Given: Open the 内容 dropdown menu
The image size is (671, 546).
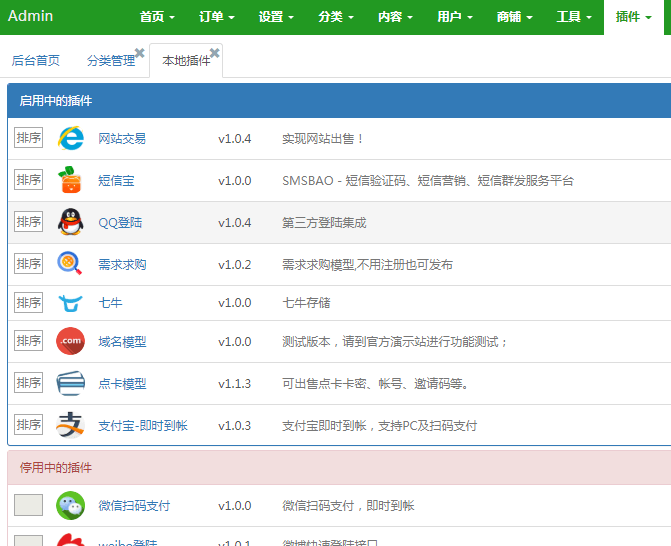Looking at the screenshot, I should [x=395, y=17].
